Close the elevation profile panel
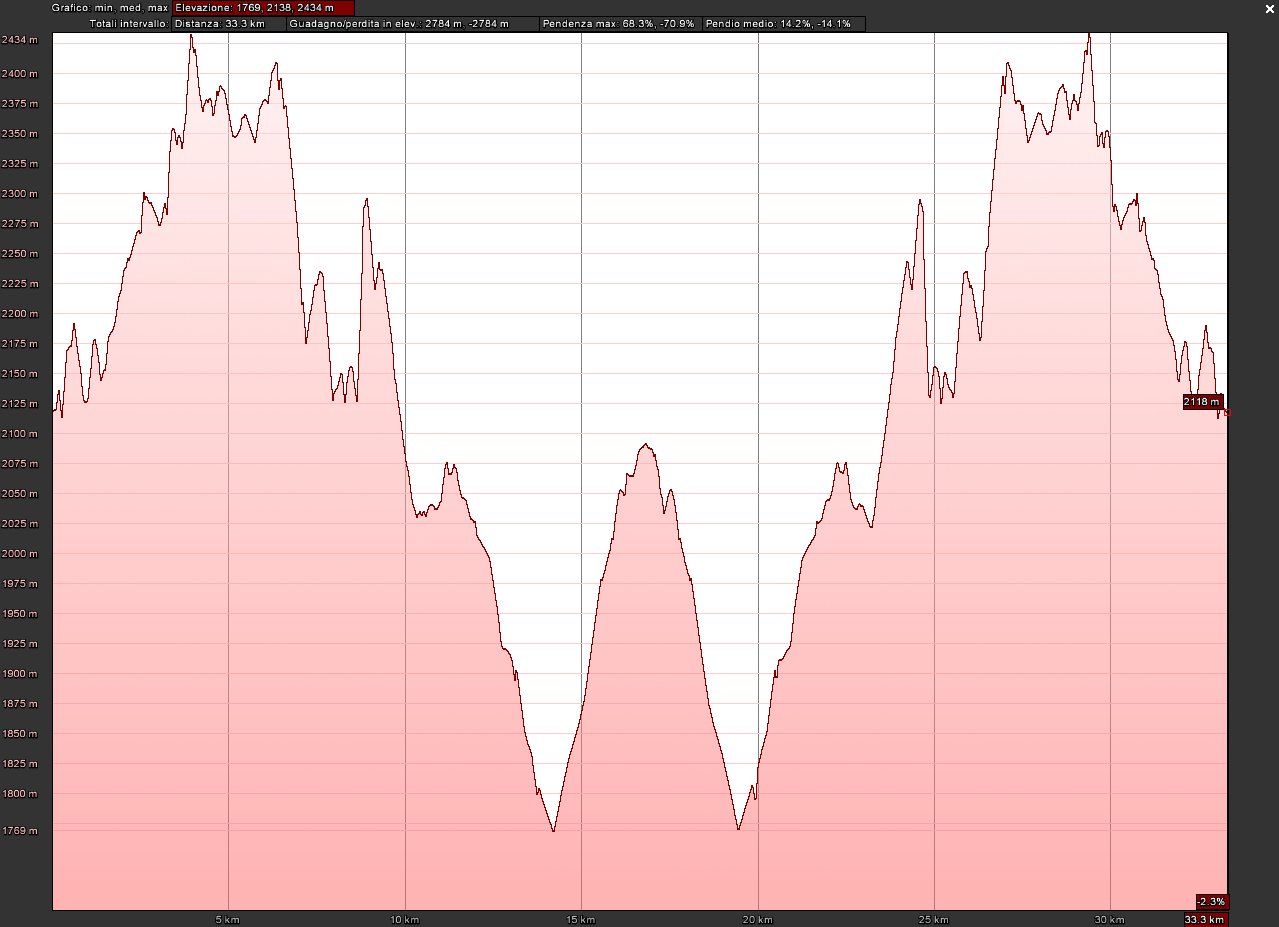 point(1268,7)
